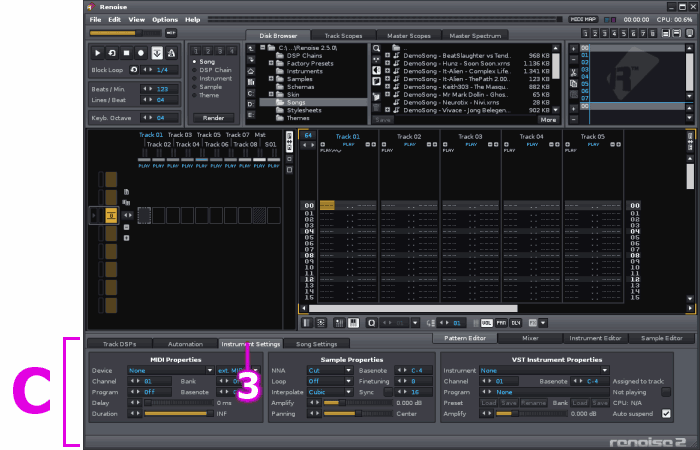Click the pattern loop playback button
Screen dimensions: 700x450
coord(112,53)
